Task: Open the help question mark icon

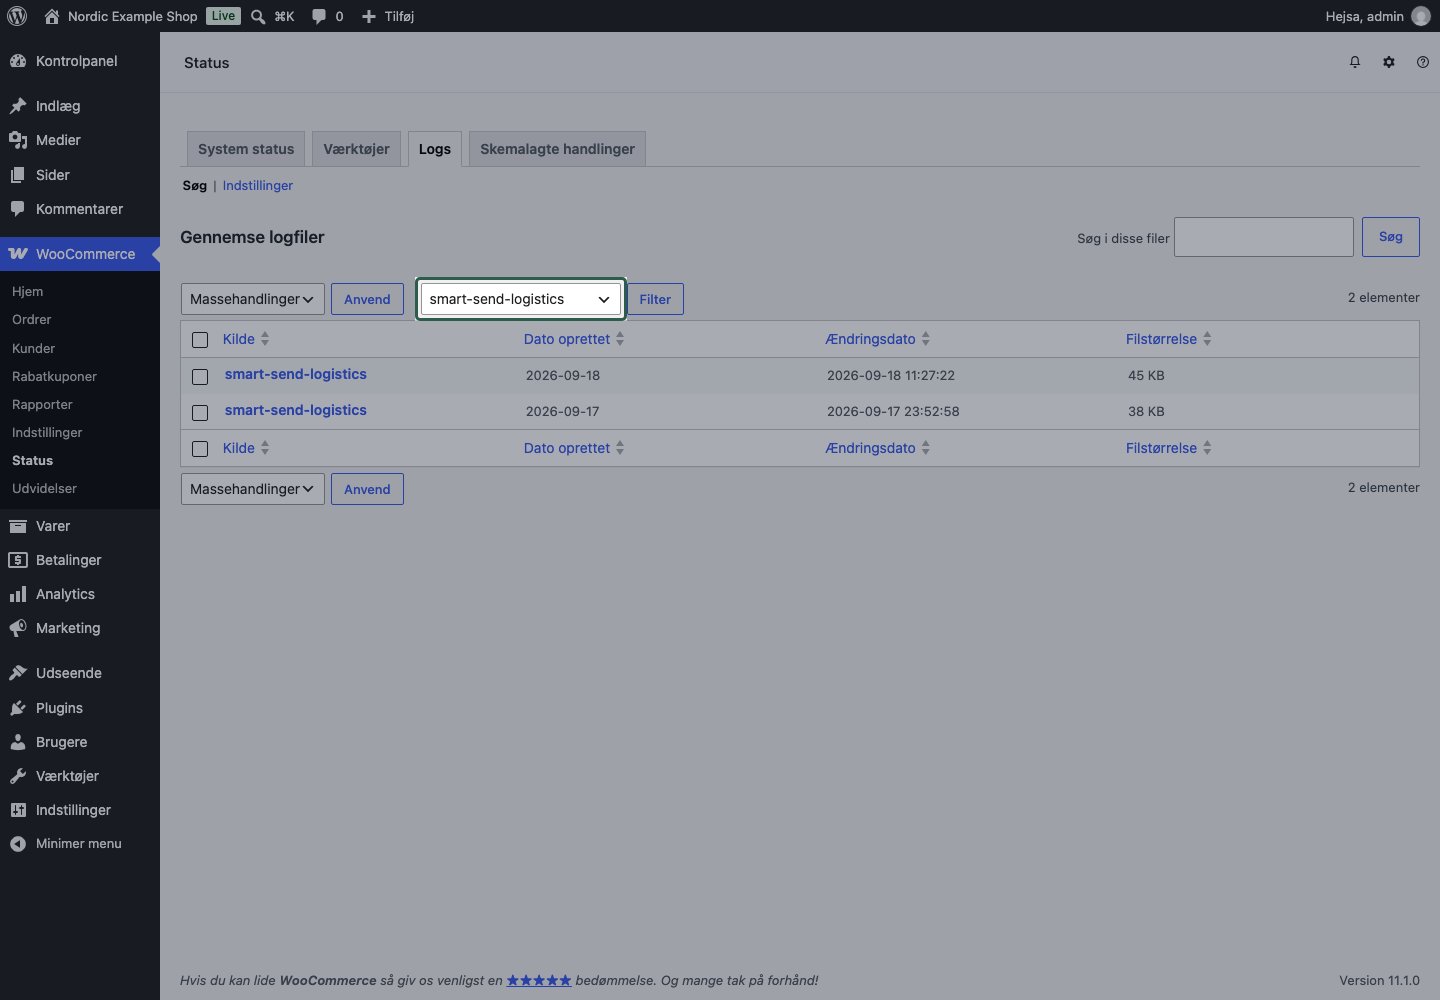Action: point(1423,62)
